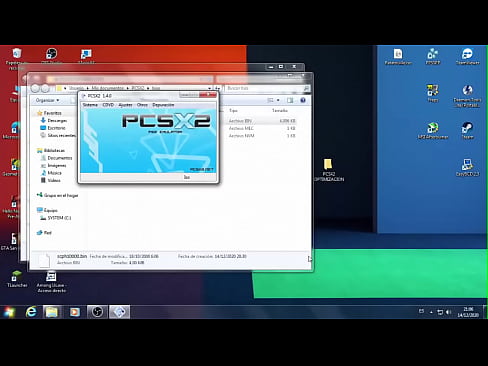Image resolution: width=488 pixels, height=366 pixels.
Task: Click the OBS Studio taskbar icon
Action: point(97,312)
